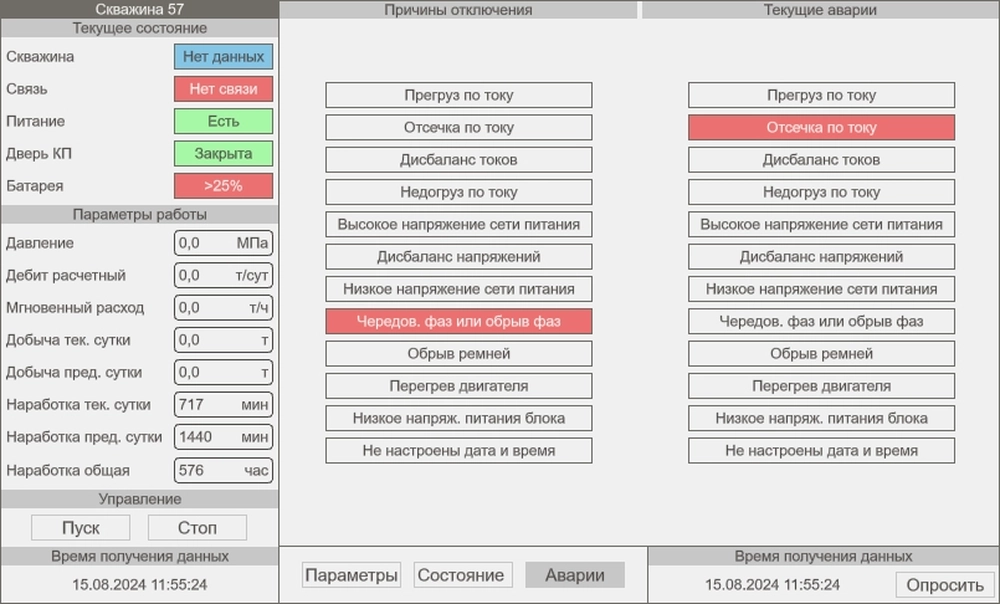1000x604 pixels.
Task: Select Обрыв ремней in Причины отключения
Action: [459, 354]
